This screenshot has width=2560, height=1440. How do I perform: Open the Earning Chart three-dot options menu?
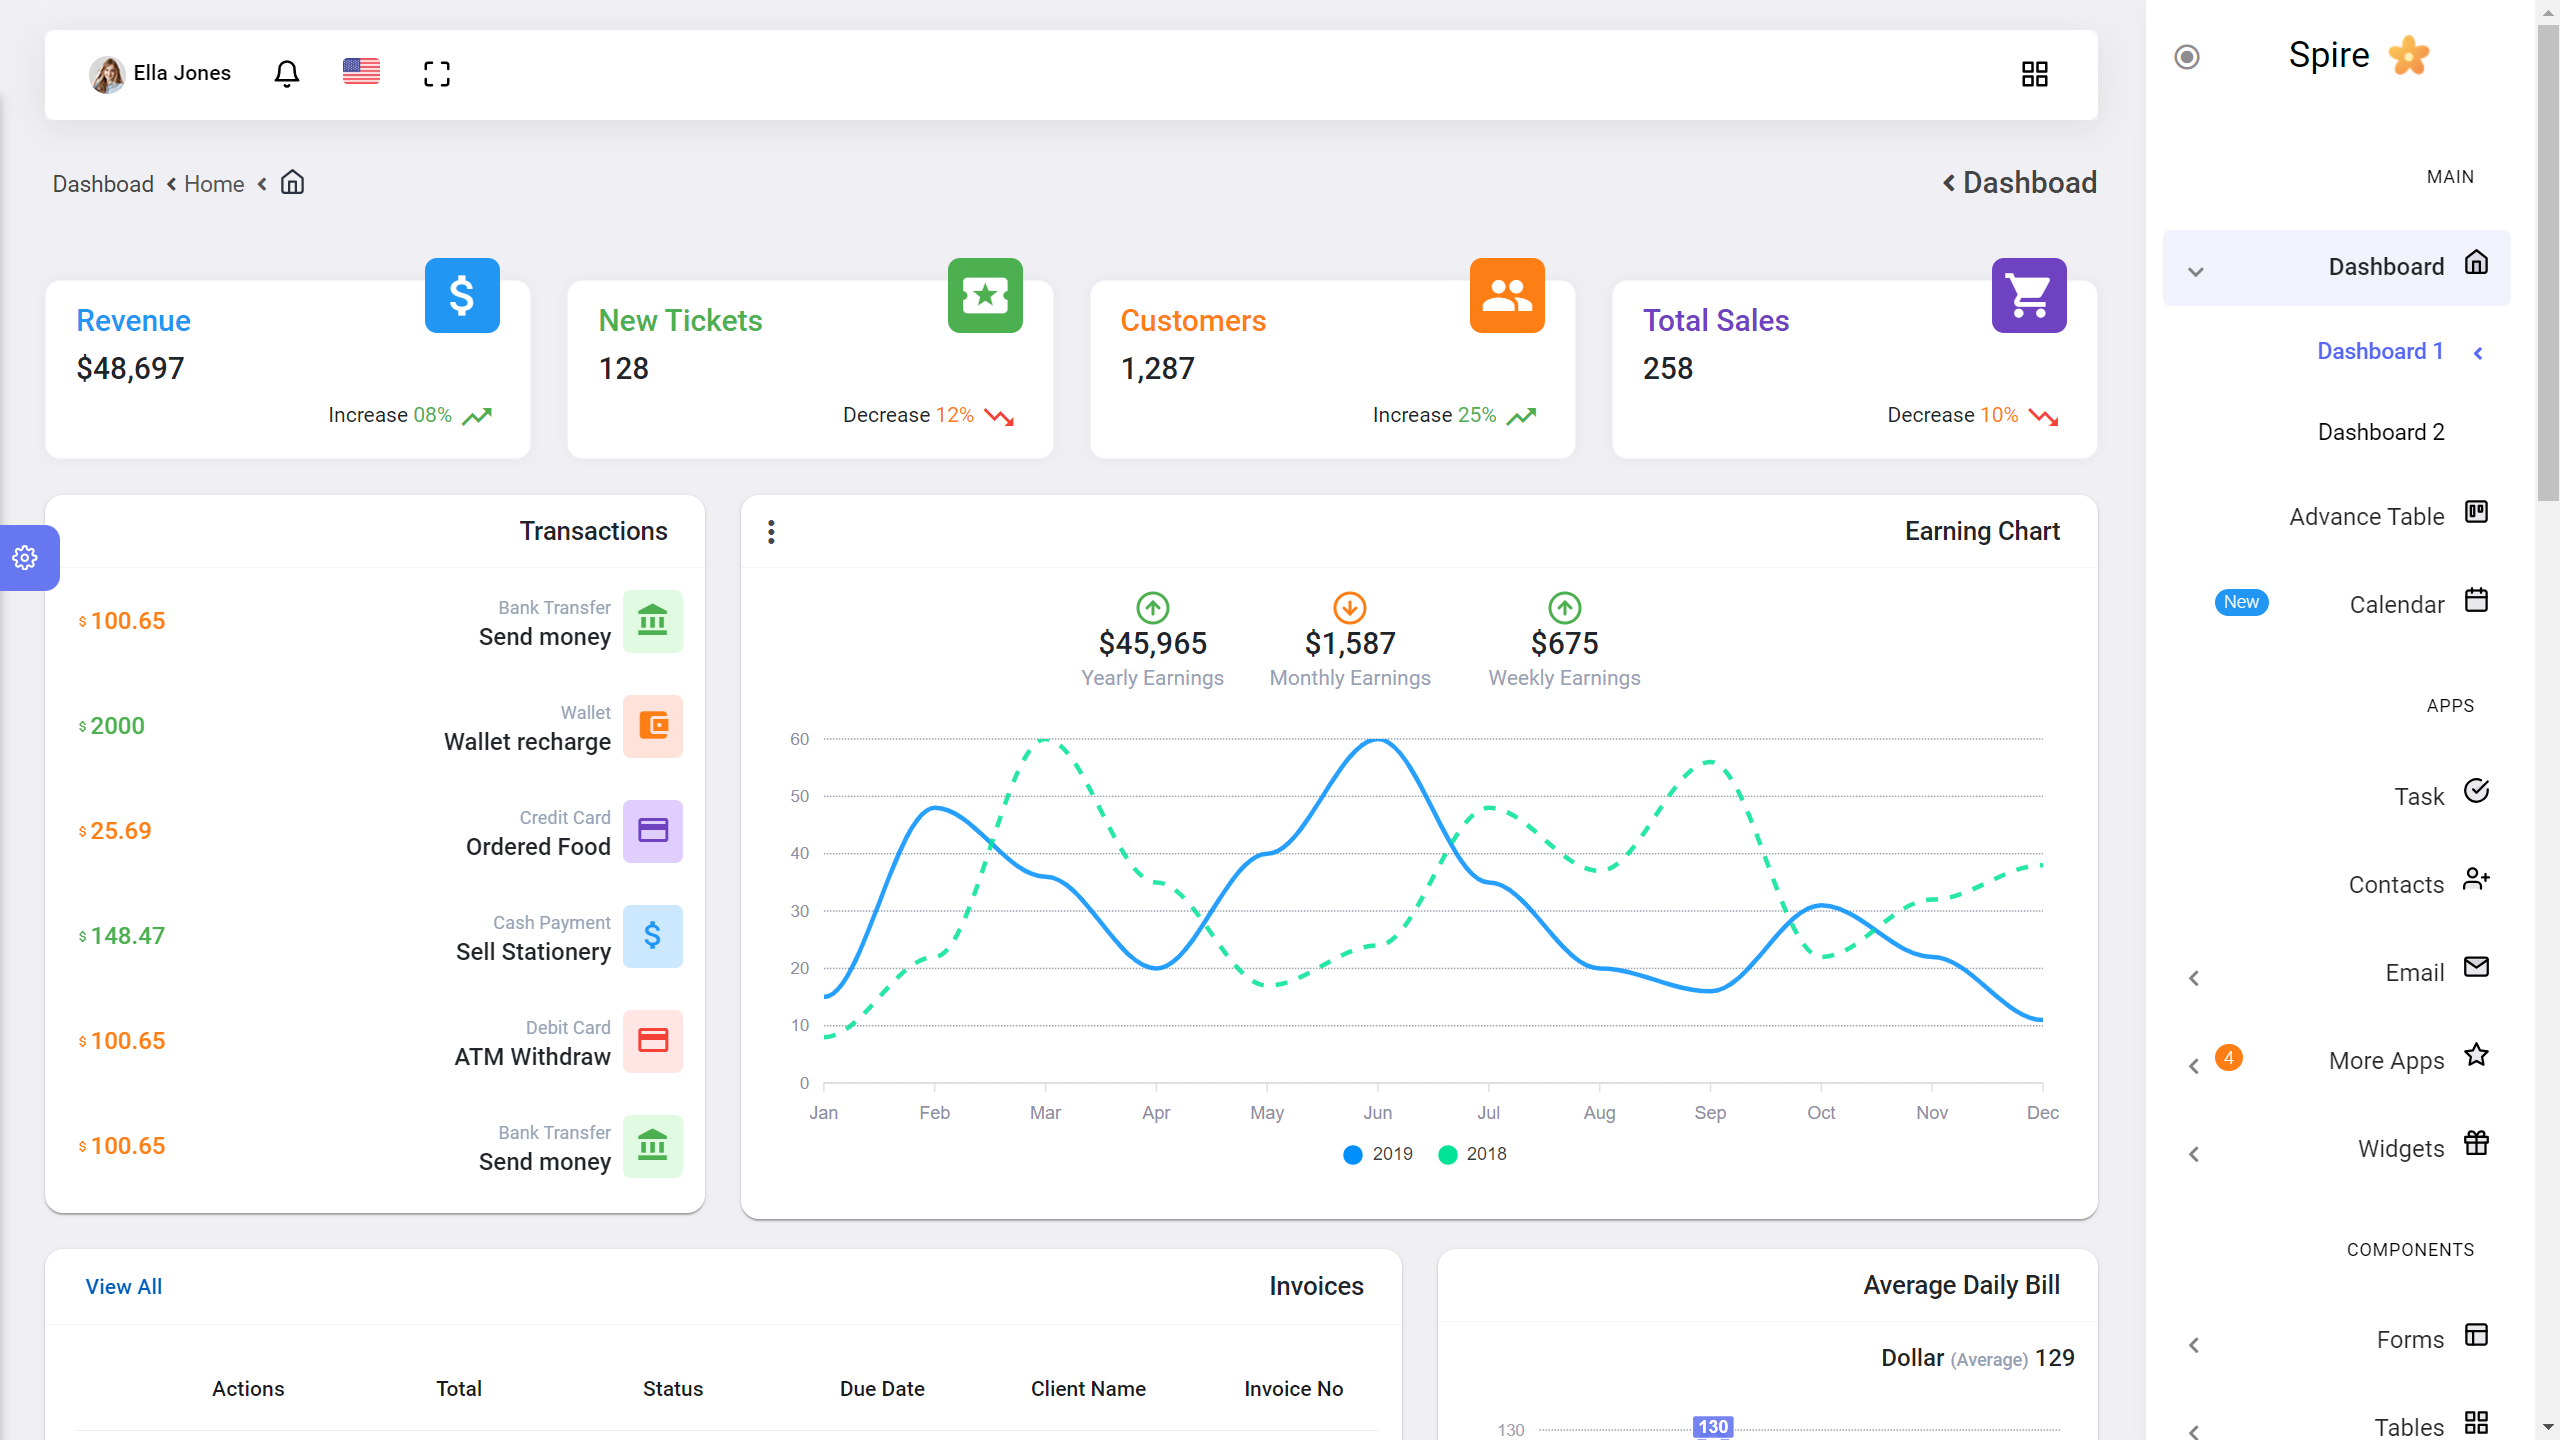pos(771,532)
